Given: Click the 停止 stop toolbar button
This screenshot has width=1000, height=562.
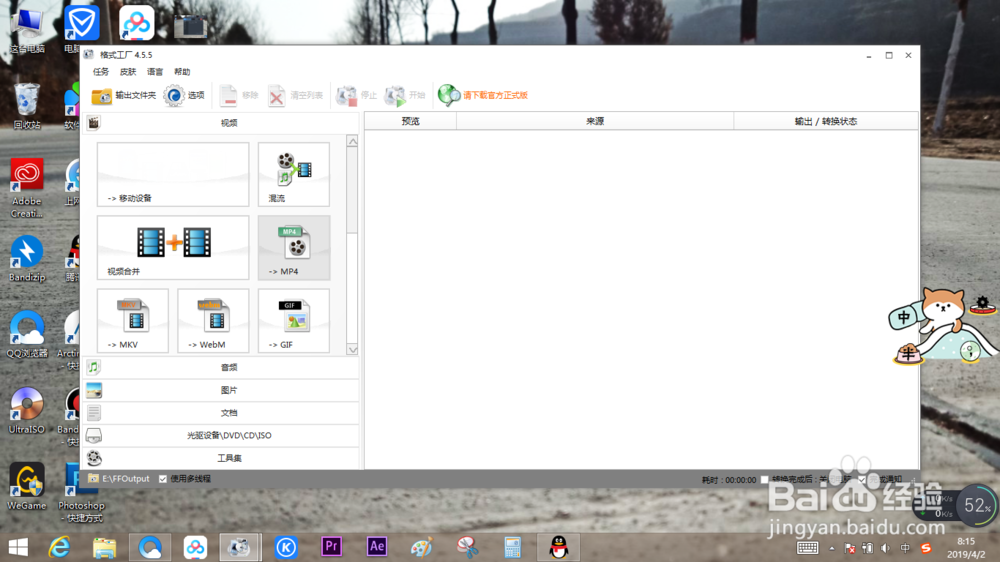Looking at the screenshot, I should click(x=357, y=96).
